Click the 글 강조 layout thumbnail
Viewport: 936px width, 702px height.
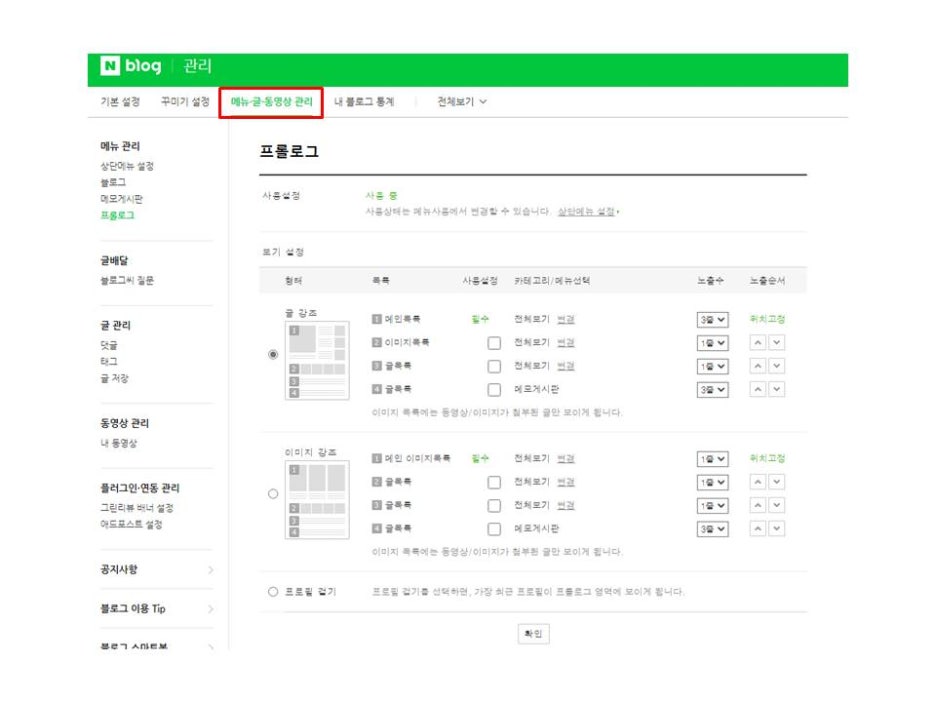317,361
